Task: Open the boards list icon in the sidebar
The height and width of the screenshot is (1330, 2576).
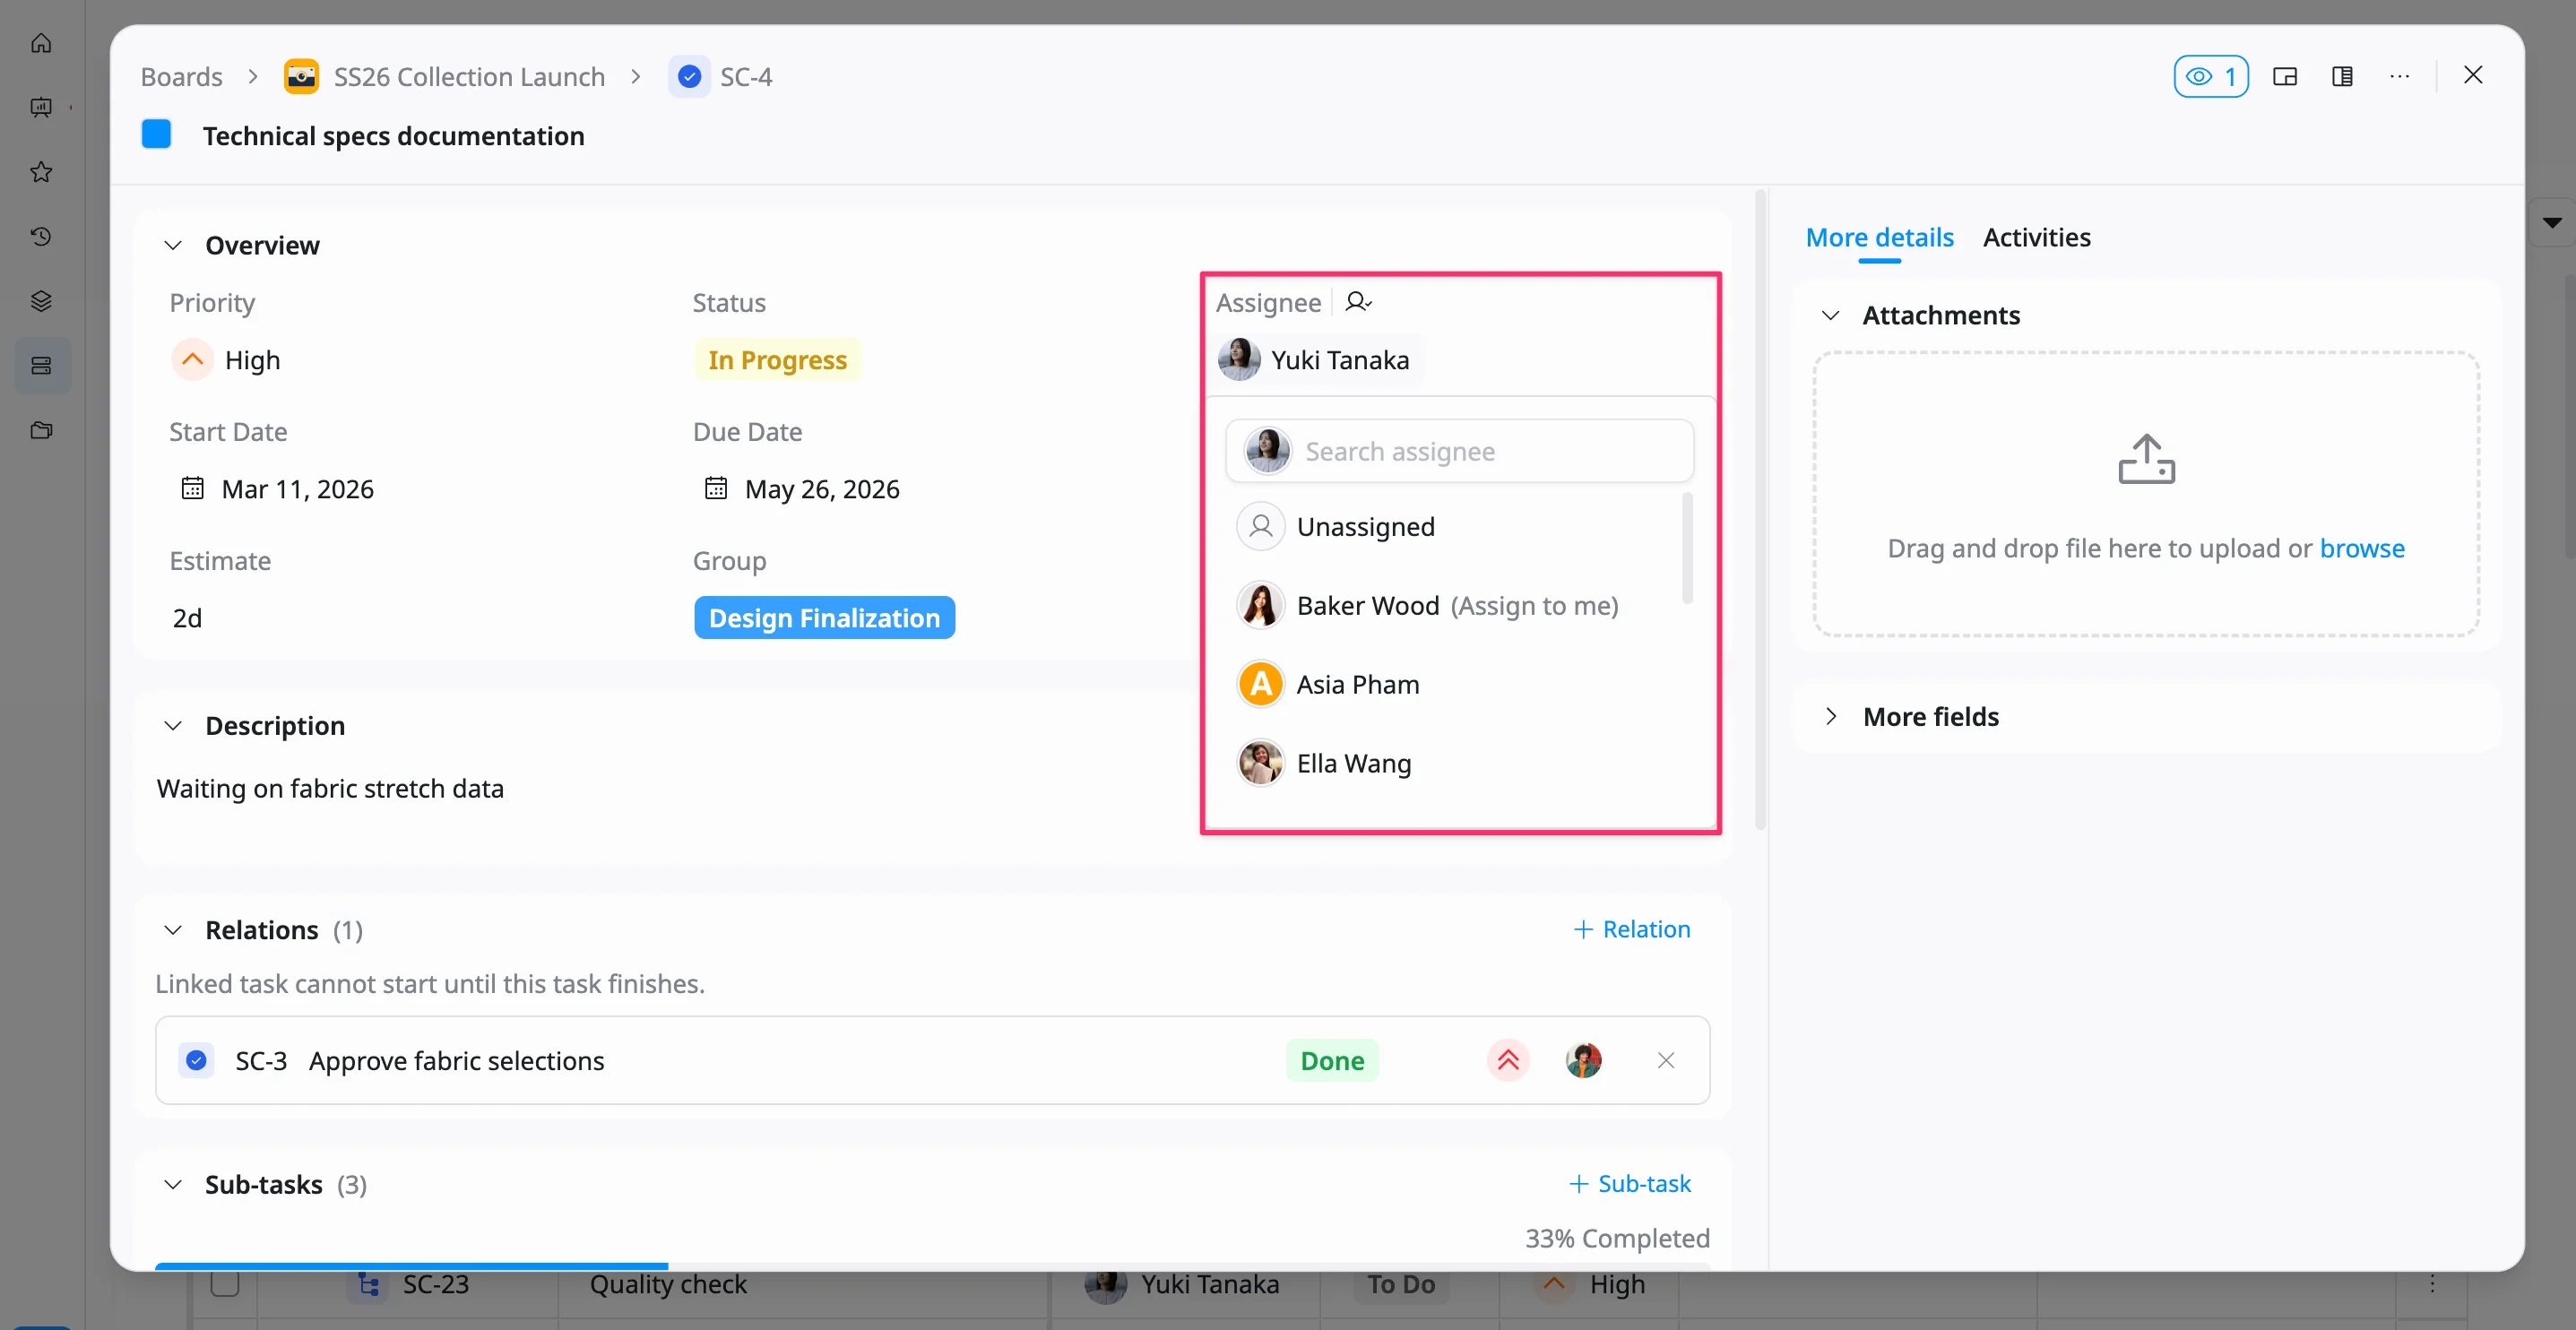Action: (41, 365)
